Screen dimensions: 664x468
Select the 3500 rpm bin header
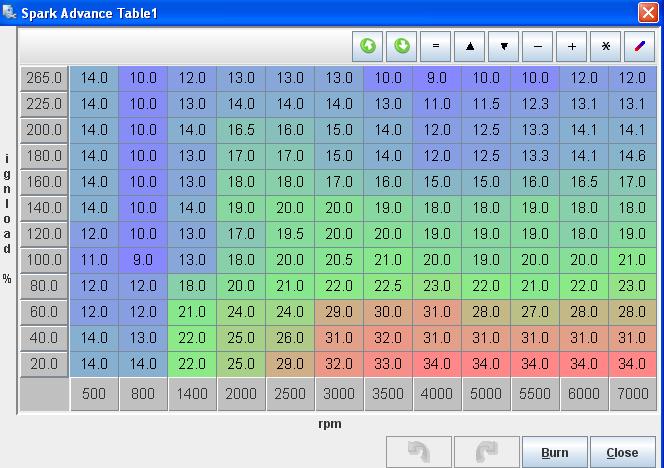click(388, 394)
